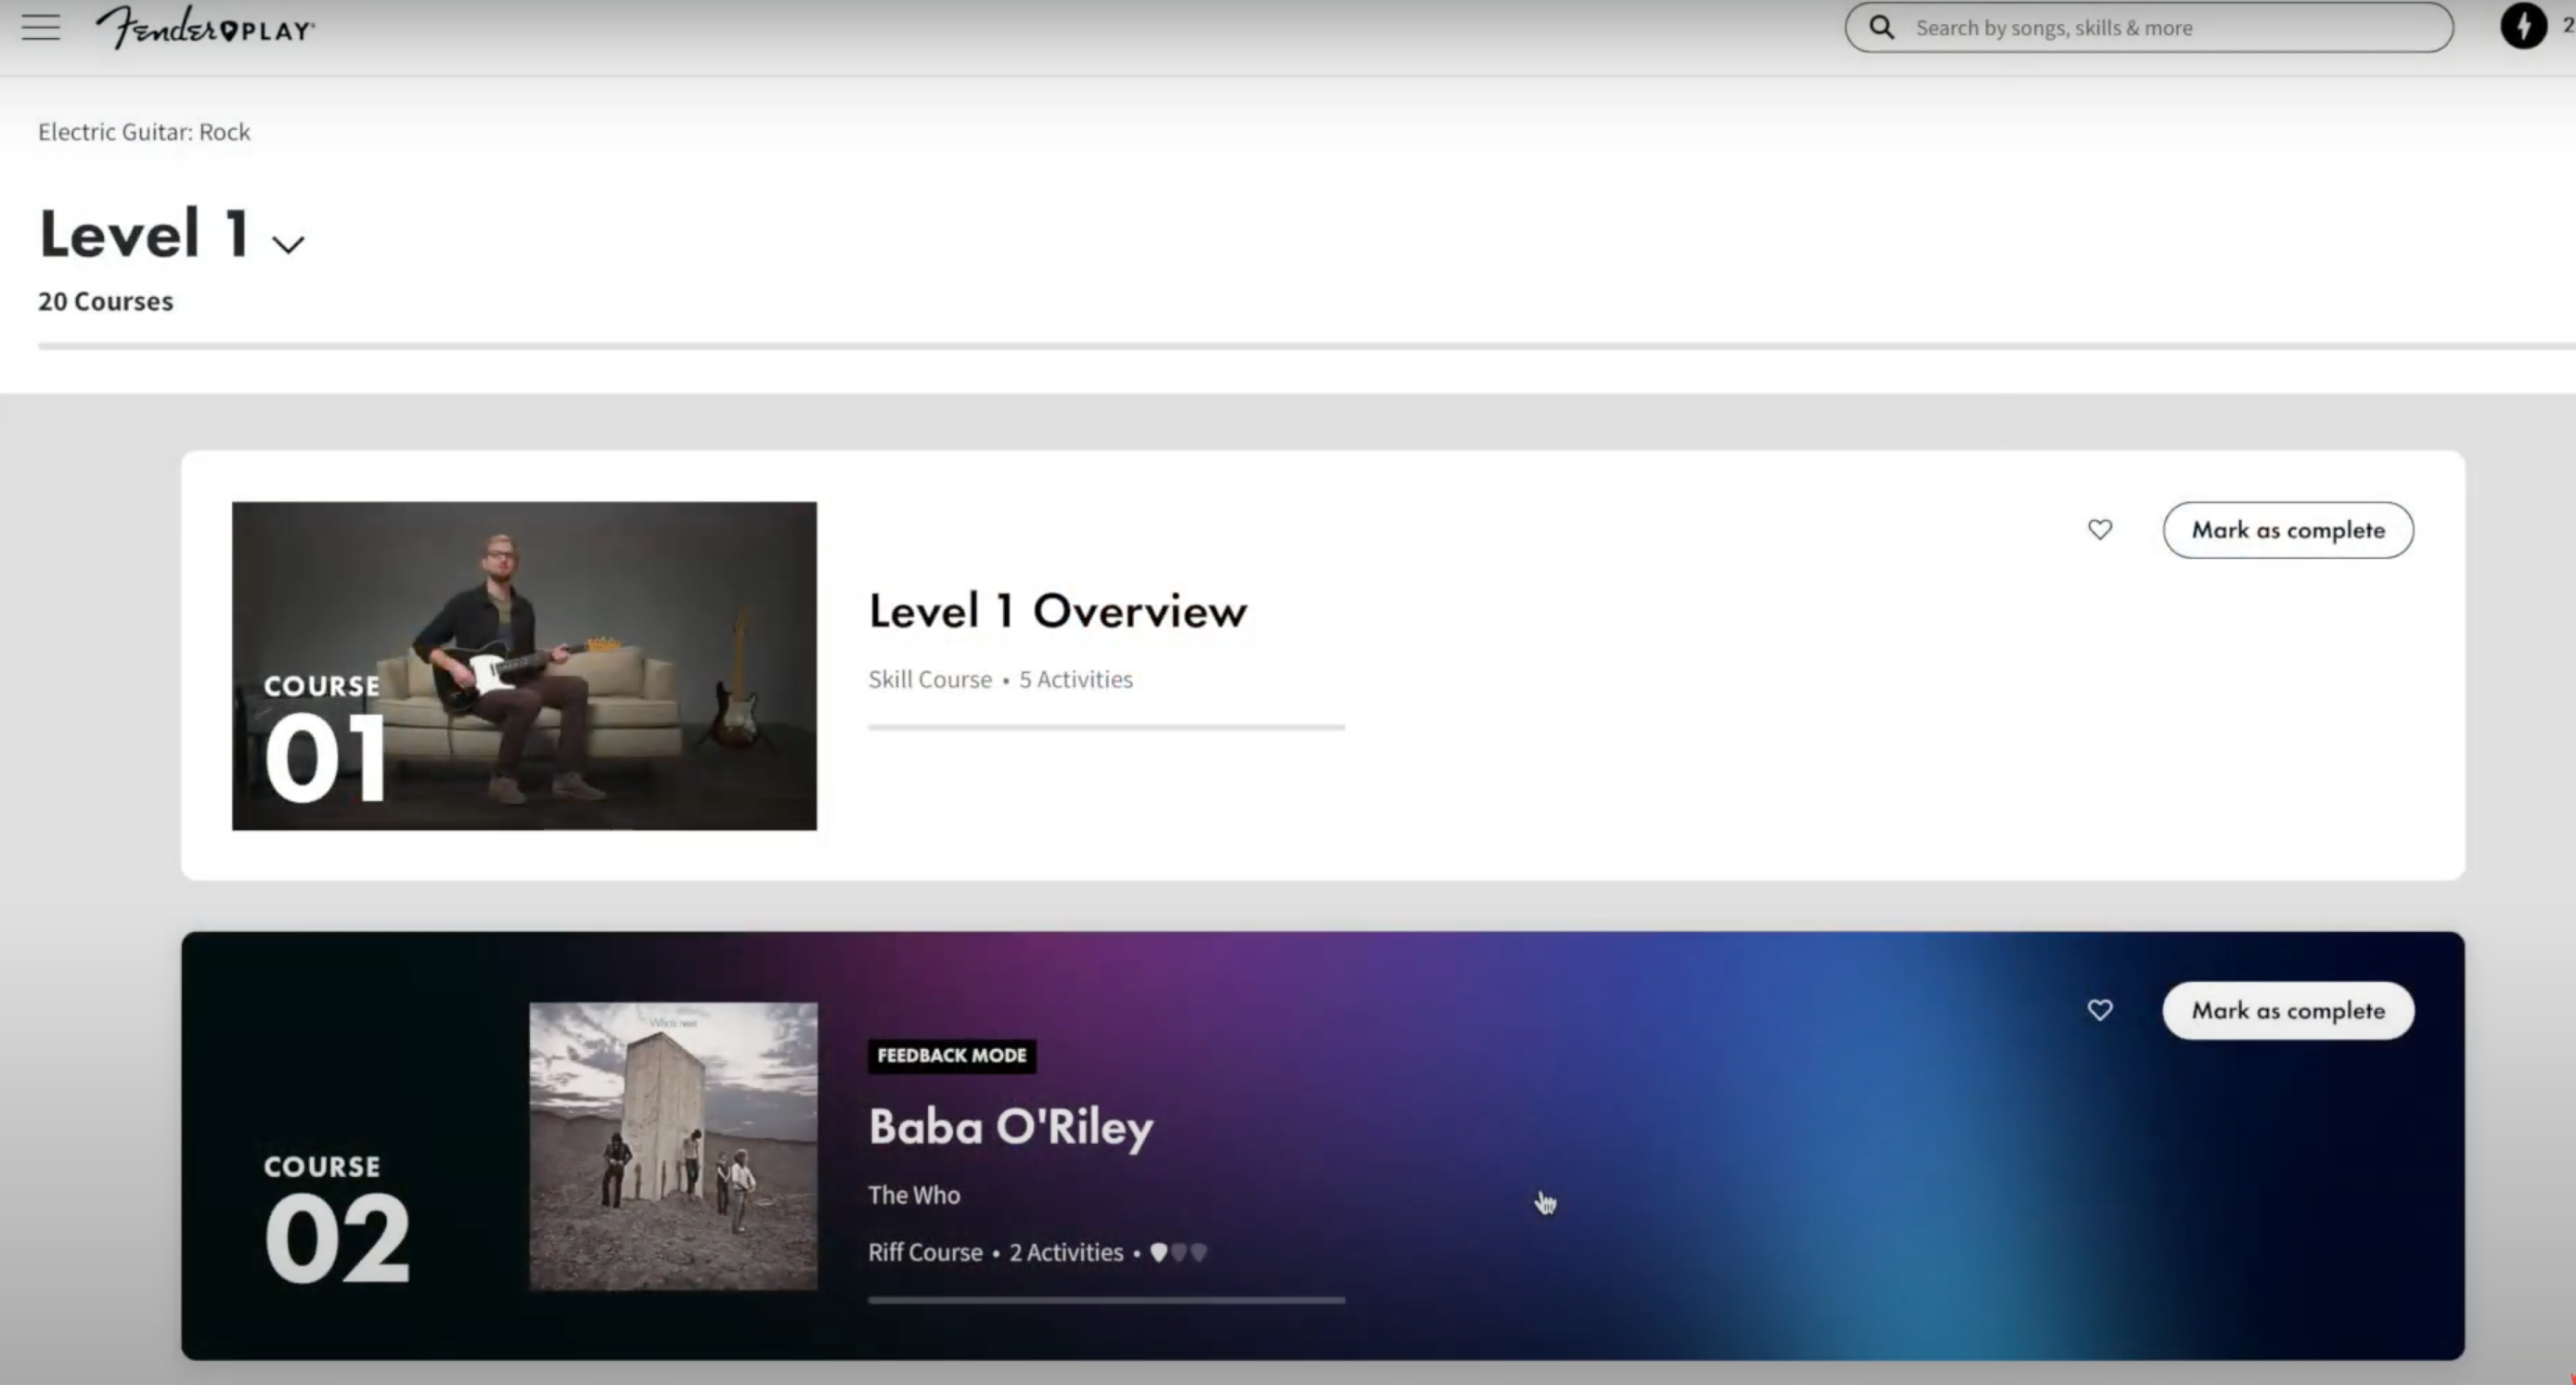This screenshot has height=1385, width=2576.
Task: Mark Baba O'Riley as complete
Action: [x=2288, y=1011]
